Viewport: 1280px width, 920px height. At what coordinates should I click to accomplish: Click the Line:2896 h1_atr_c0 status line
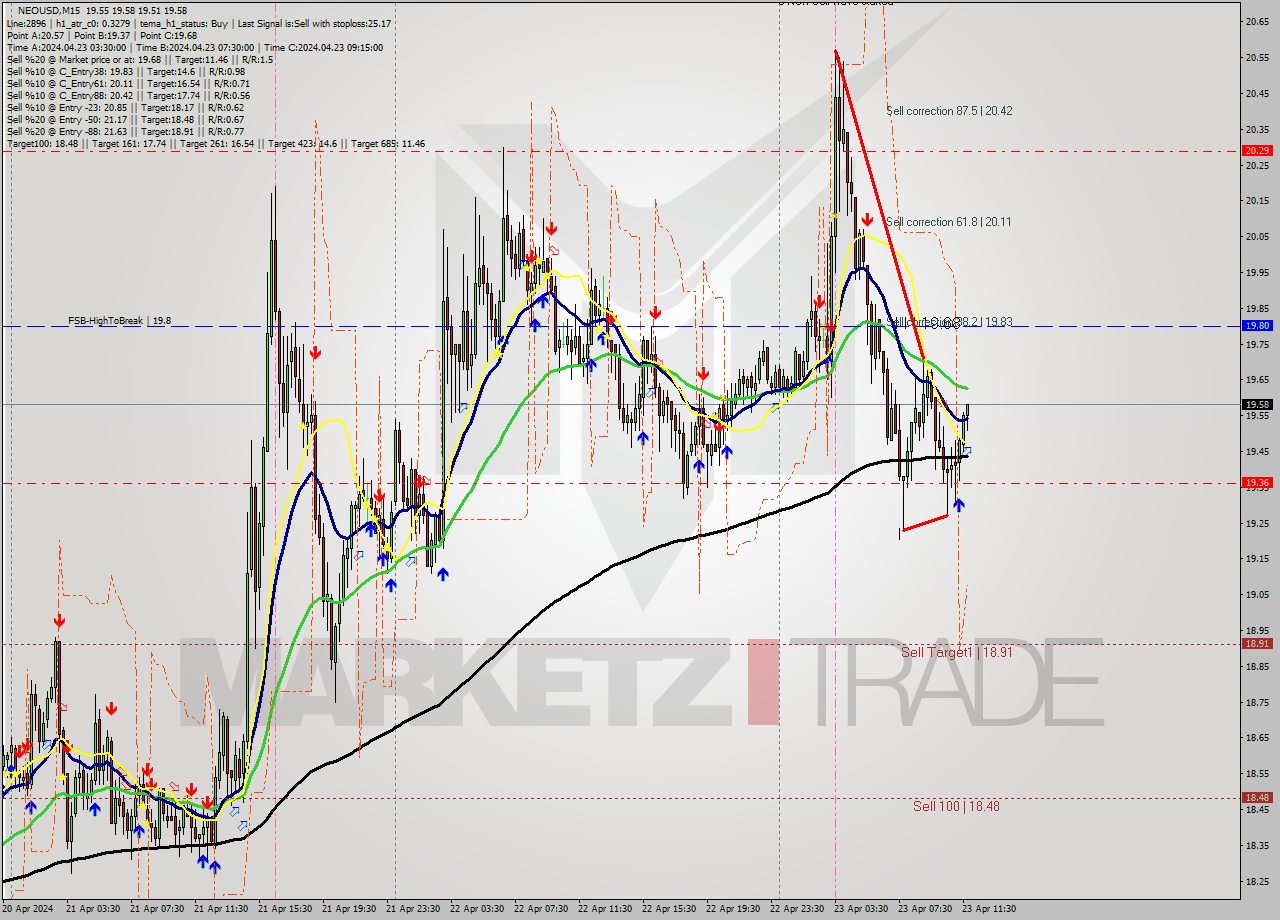pyautogui.click(x=198, y=23)
